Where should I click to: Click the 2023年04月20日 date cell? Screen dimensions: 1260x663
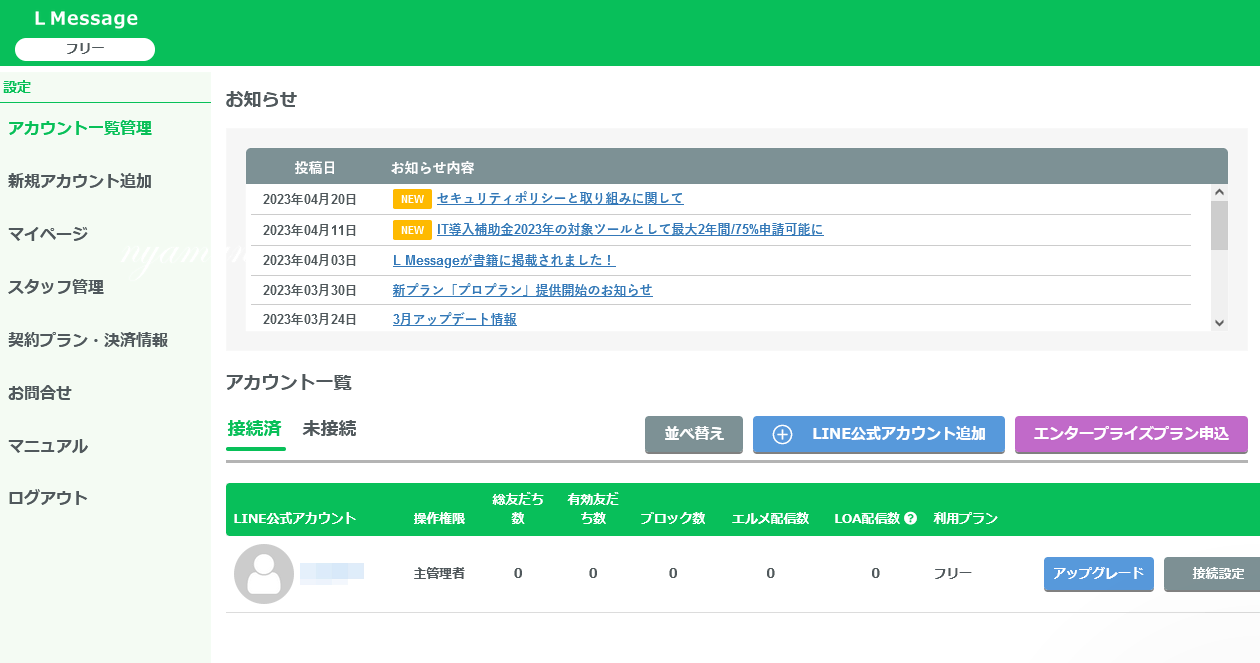click(310, 199)
